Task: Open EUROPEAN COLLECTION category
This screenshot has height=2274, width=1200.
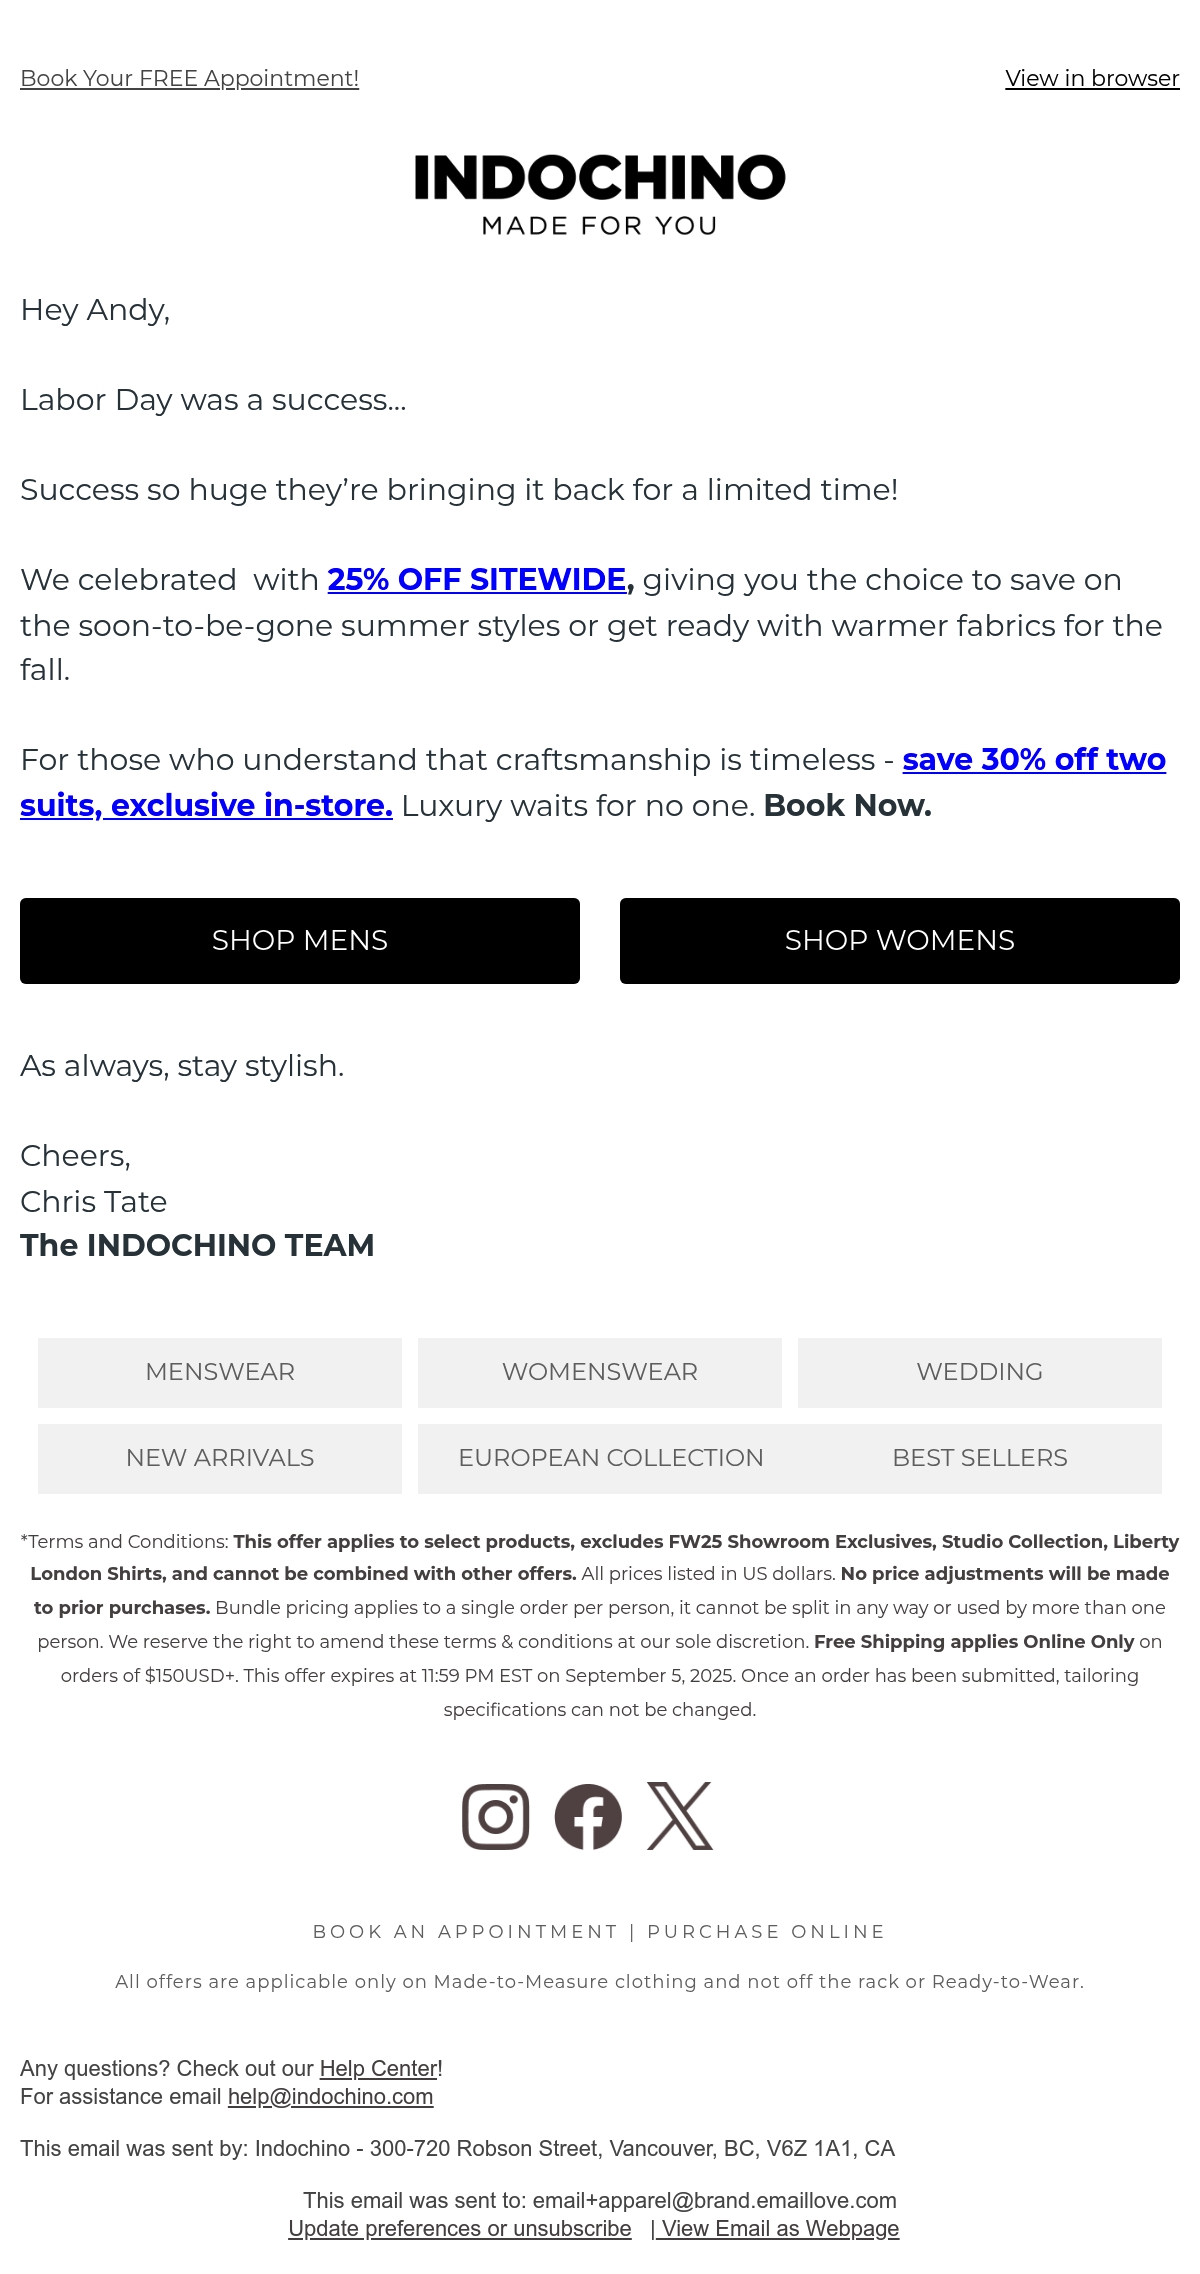Action: click(x=610, y=1458)
